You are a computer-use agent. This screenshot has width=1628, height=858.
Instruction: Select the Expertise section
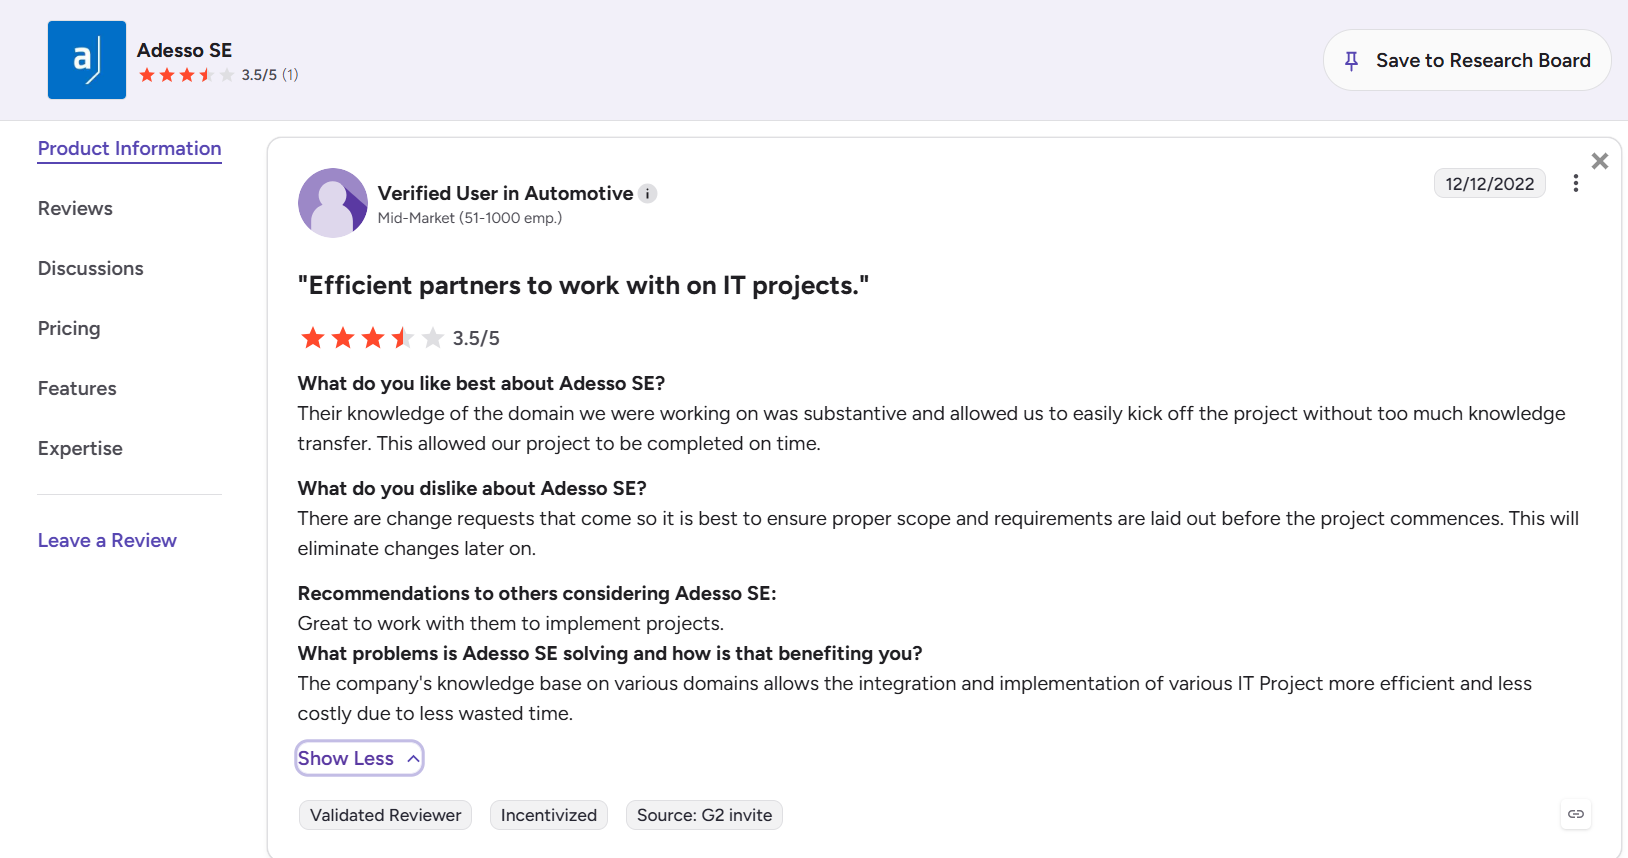[80, 448]
